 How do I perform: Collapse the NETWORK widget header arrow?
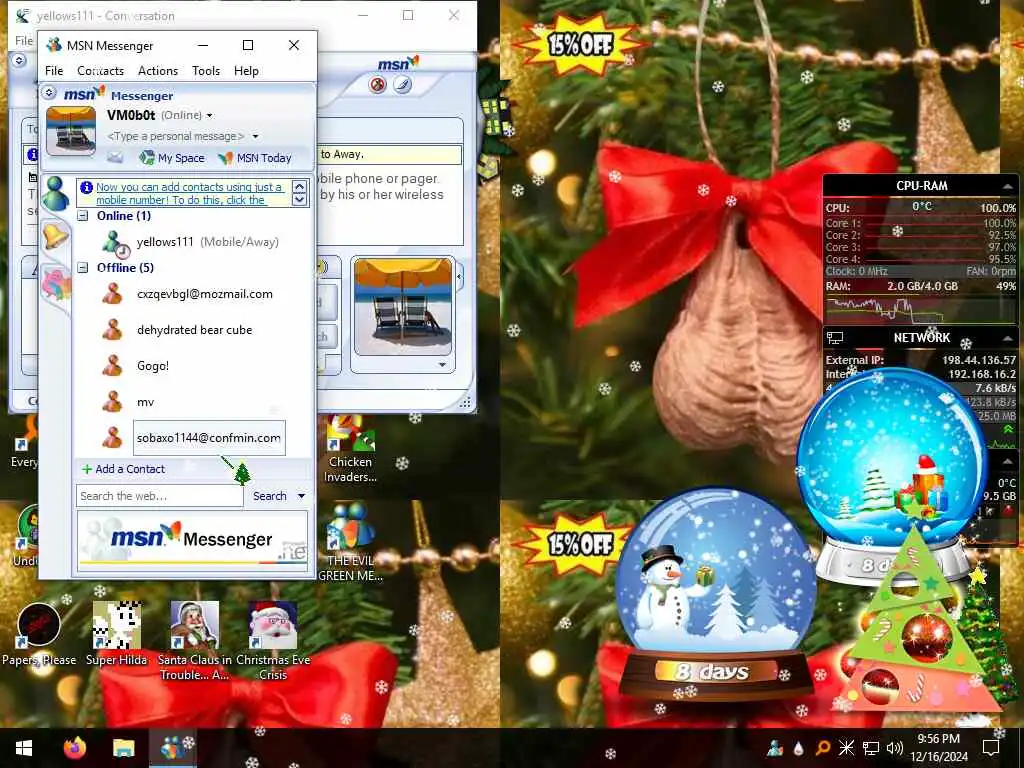(x=1009, y=338)
